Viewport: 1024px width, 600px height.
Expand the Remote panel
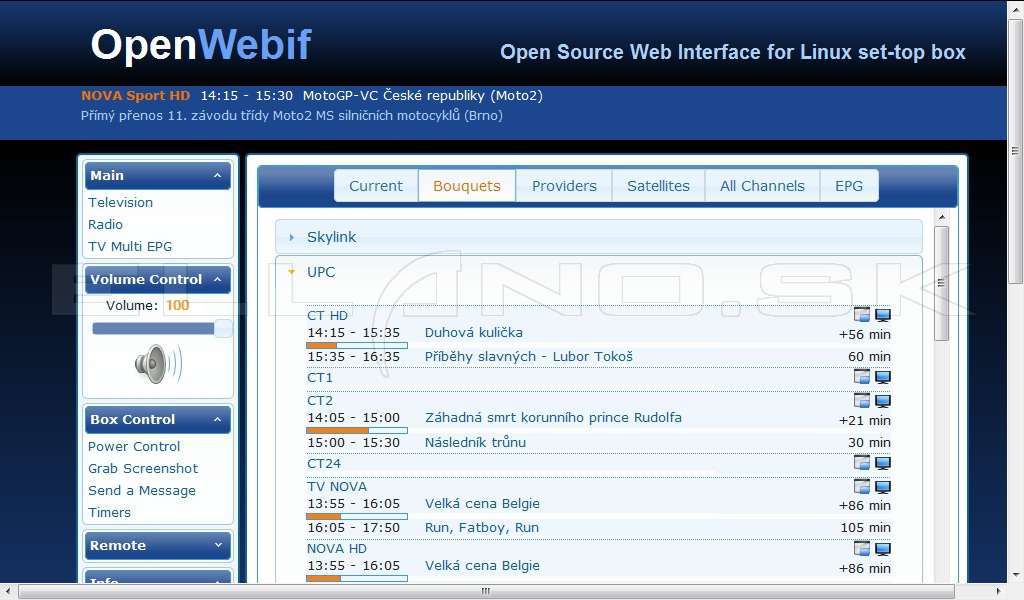pyautogui.click(x=218, y=545)
